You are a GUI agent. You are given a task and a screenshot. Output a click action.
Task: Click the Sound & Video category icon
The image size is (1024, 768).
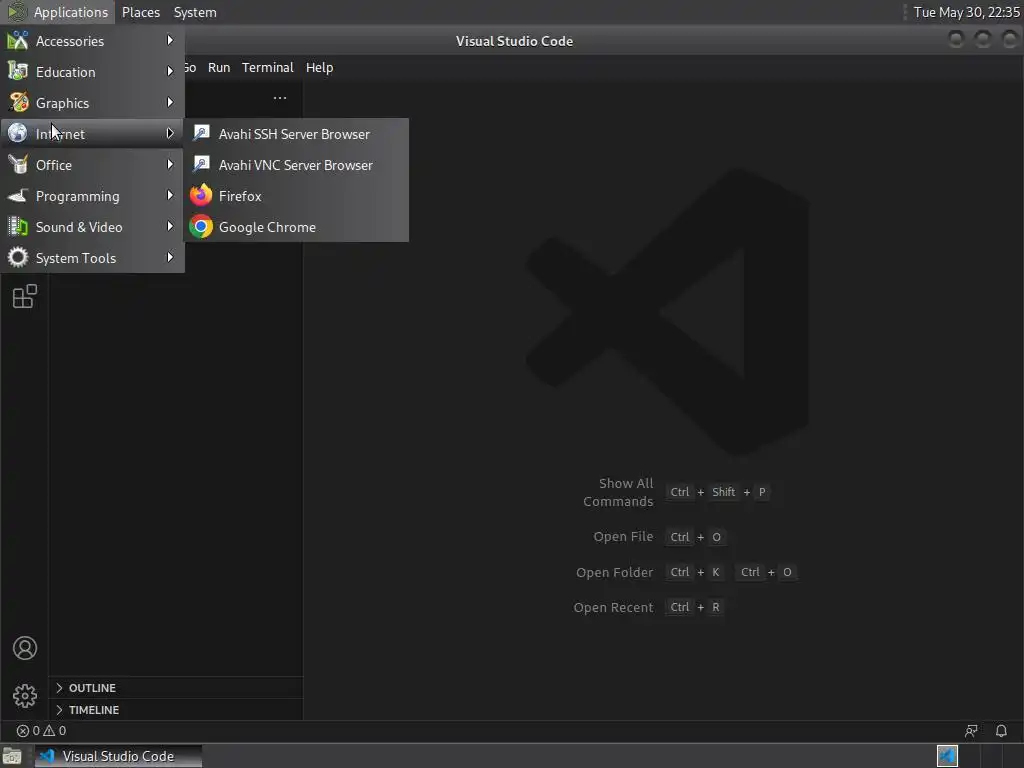click(x=18, y=227)
